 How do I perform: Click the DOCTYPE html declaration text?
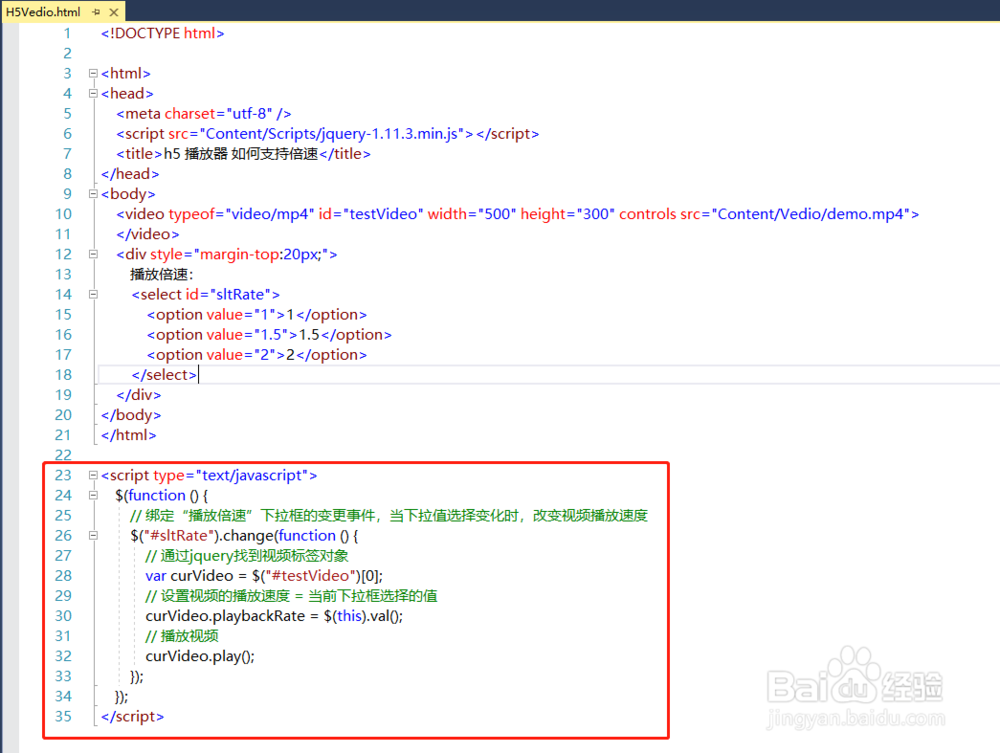pos(163,33)
